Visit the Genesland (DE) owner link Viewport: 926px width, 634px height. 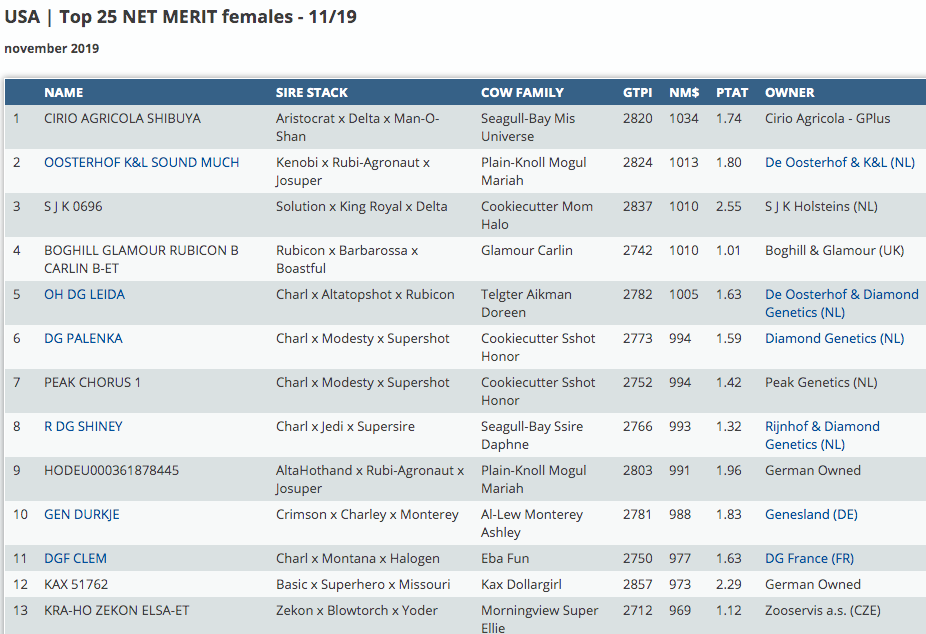[811, 514]
